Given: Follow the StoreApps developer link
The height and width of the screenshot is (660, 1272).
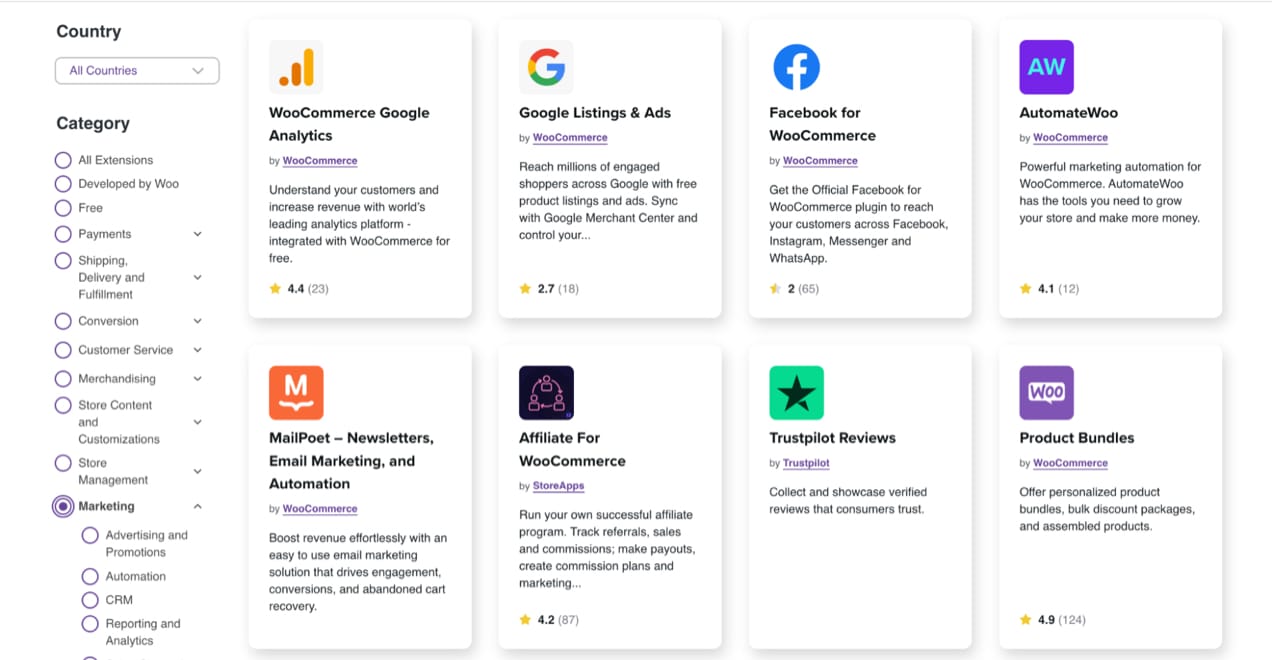Looking at the screenshot, I should coord(558,486).
